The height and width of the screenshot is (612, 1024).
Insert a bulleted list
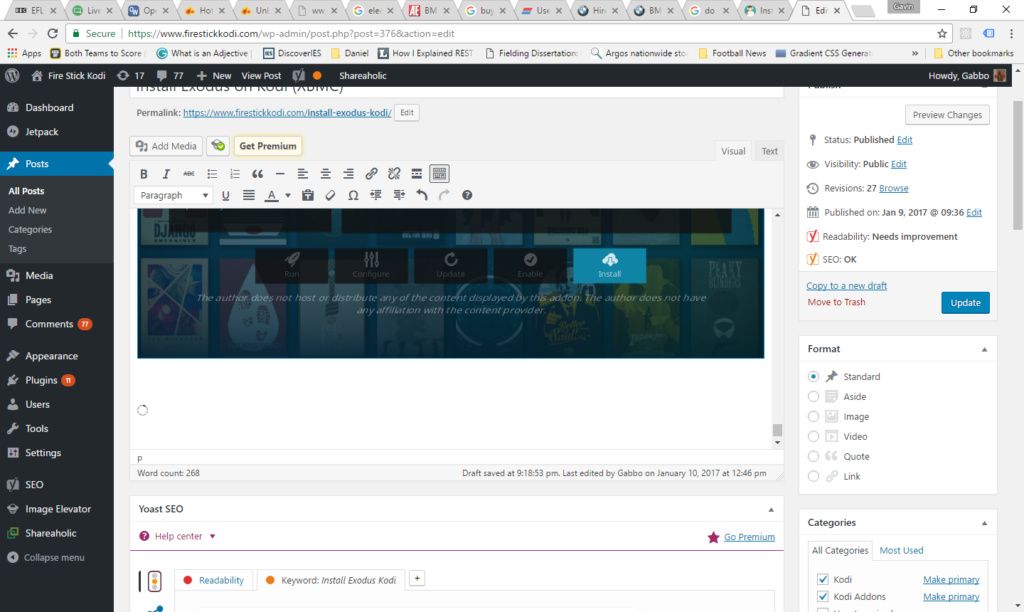pos(212,174)
